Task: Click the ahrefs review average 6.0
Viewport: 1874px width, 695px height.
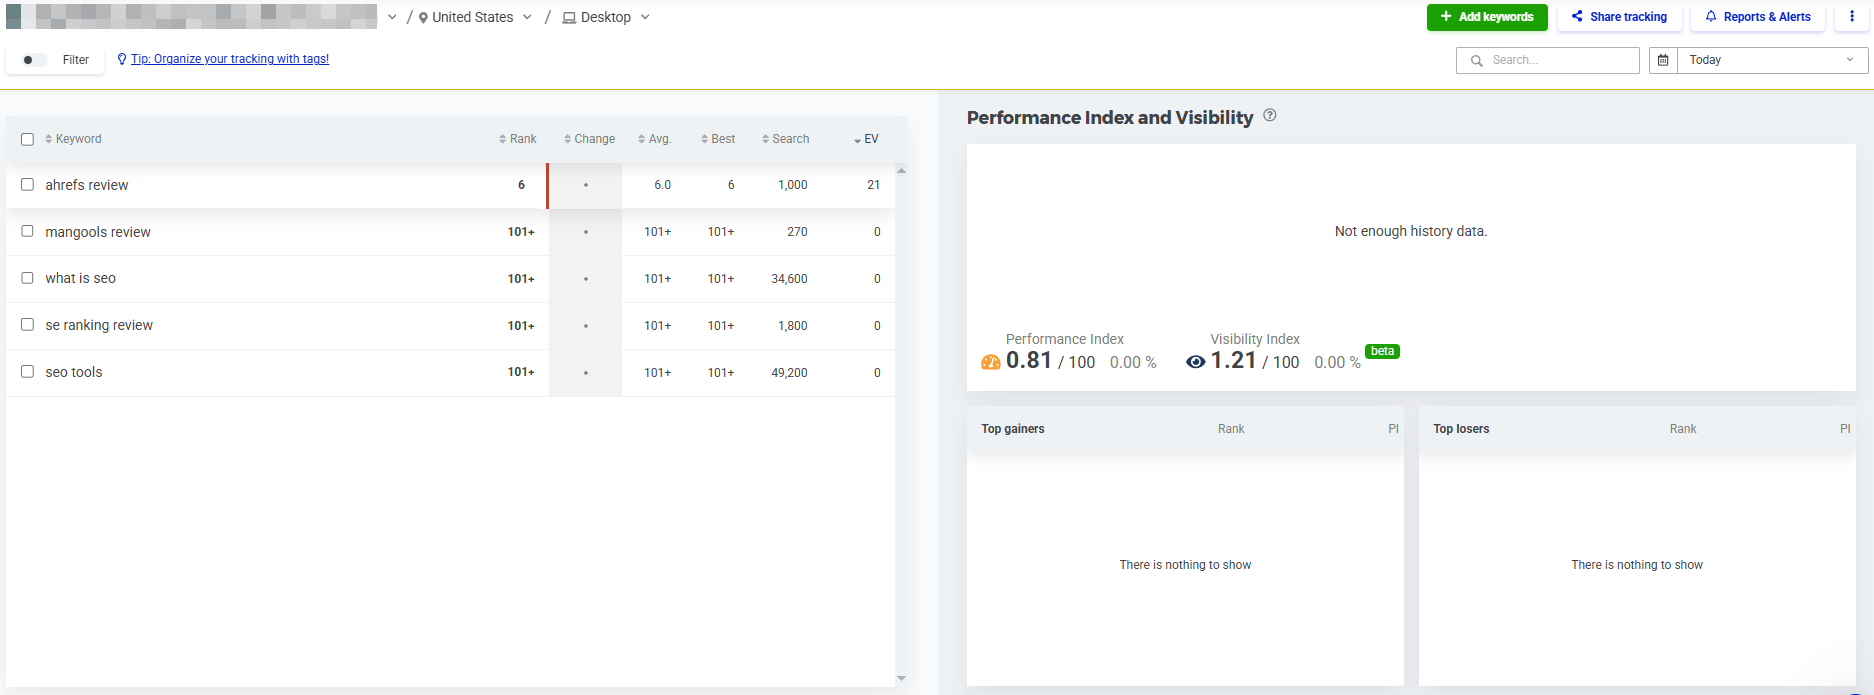Action: point(662,185)
